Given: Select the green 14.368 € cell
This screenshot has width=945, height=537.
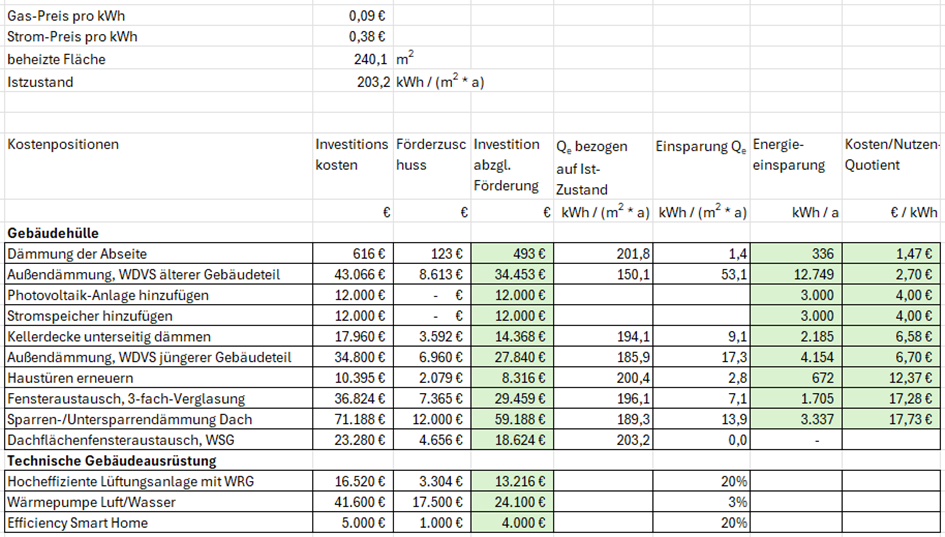Looking at the screenshot, I should (512, 337).
